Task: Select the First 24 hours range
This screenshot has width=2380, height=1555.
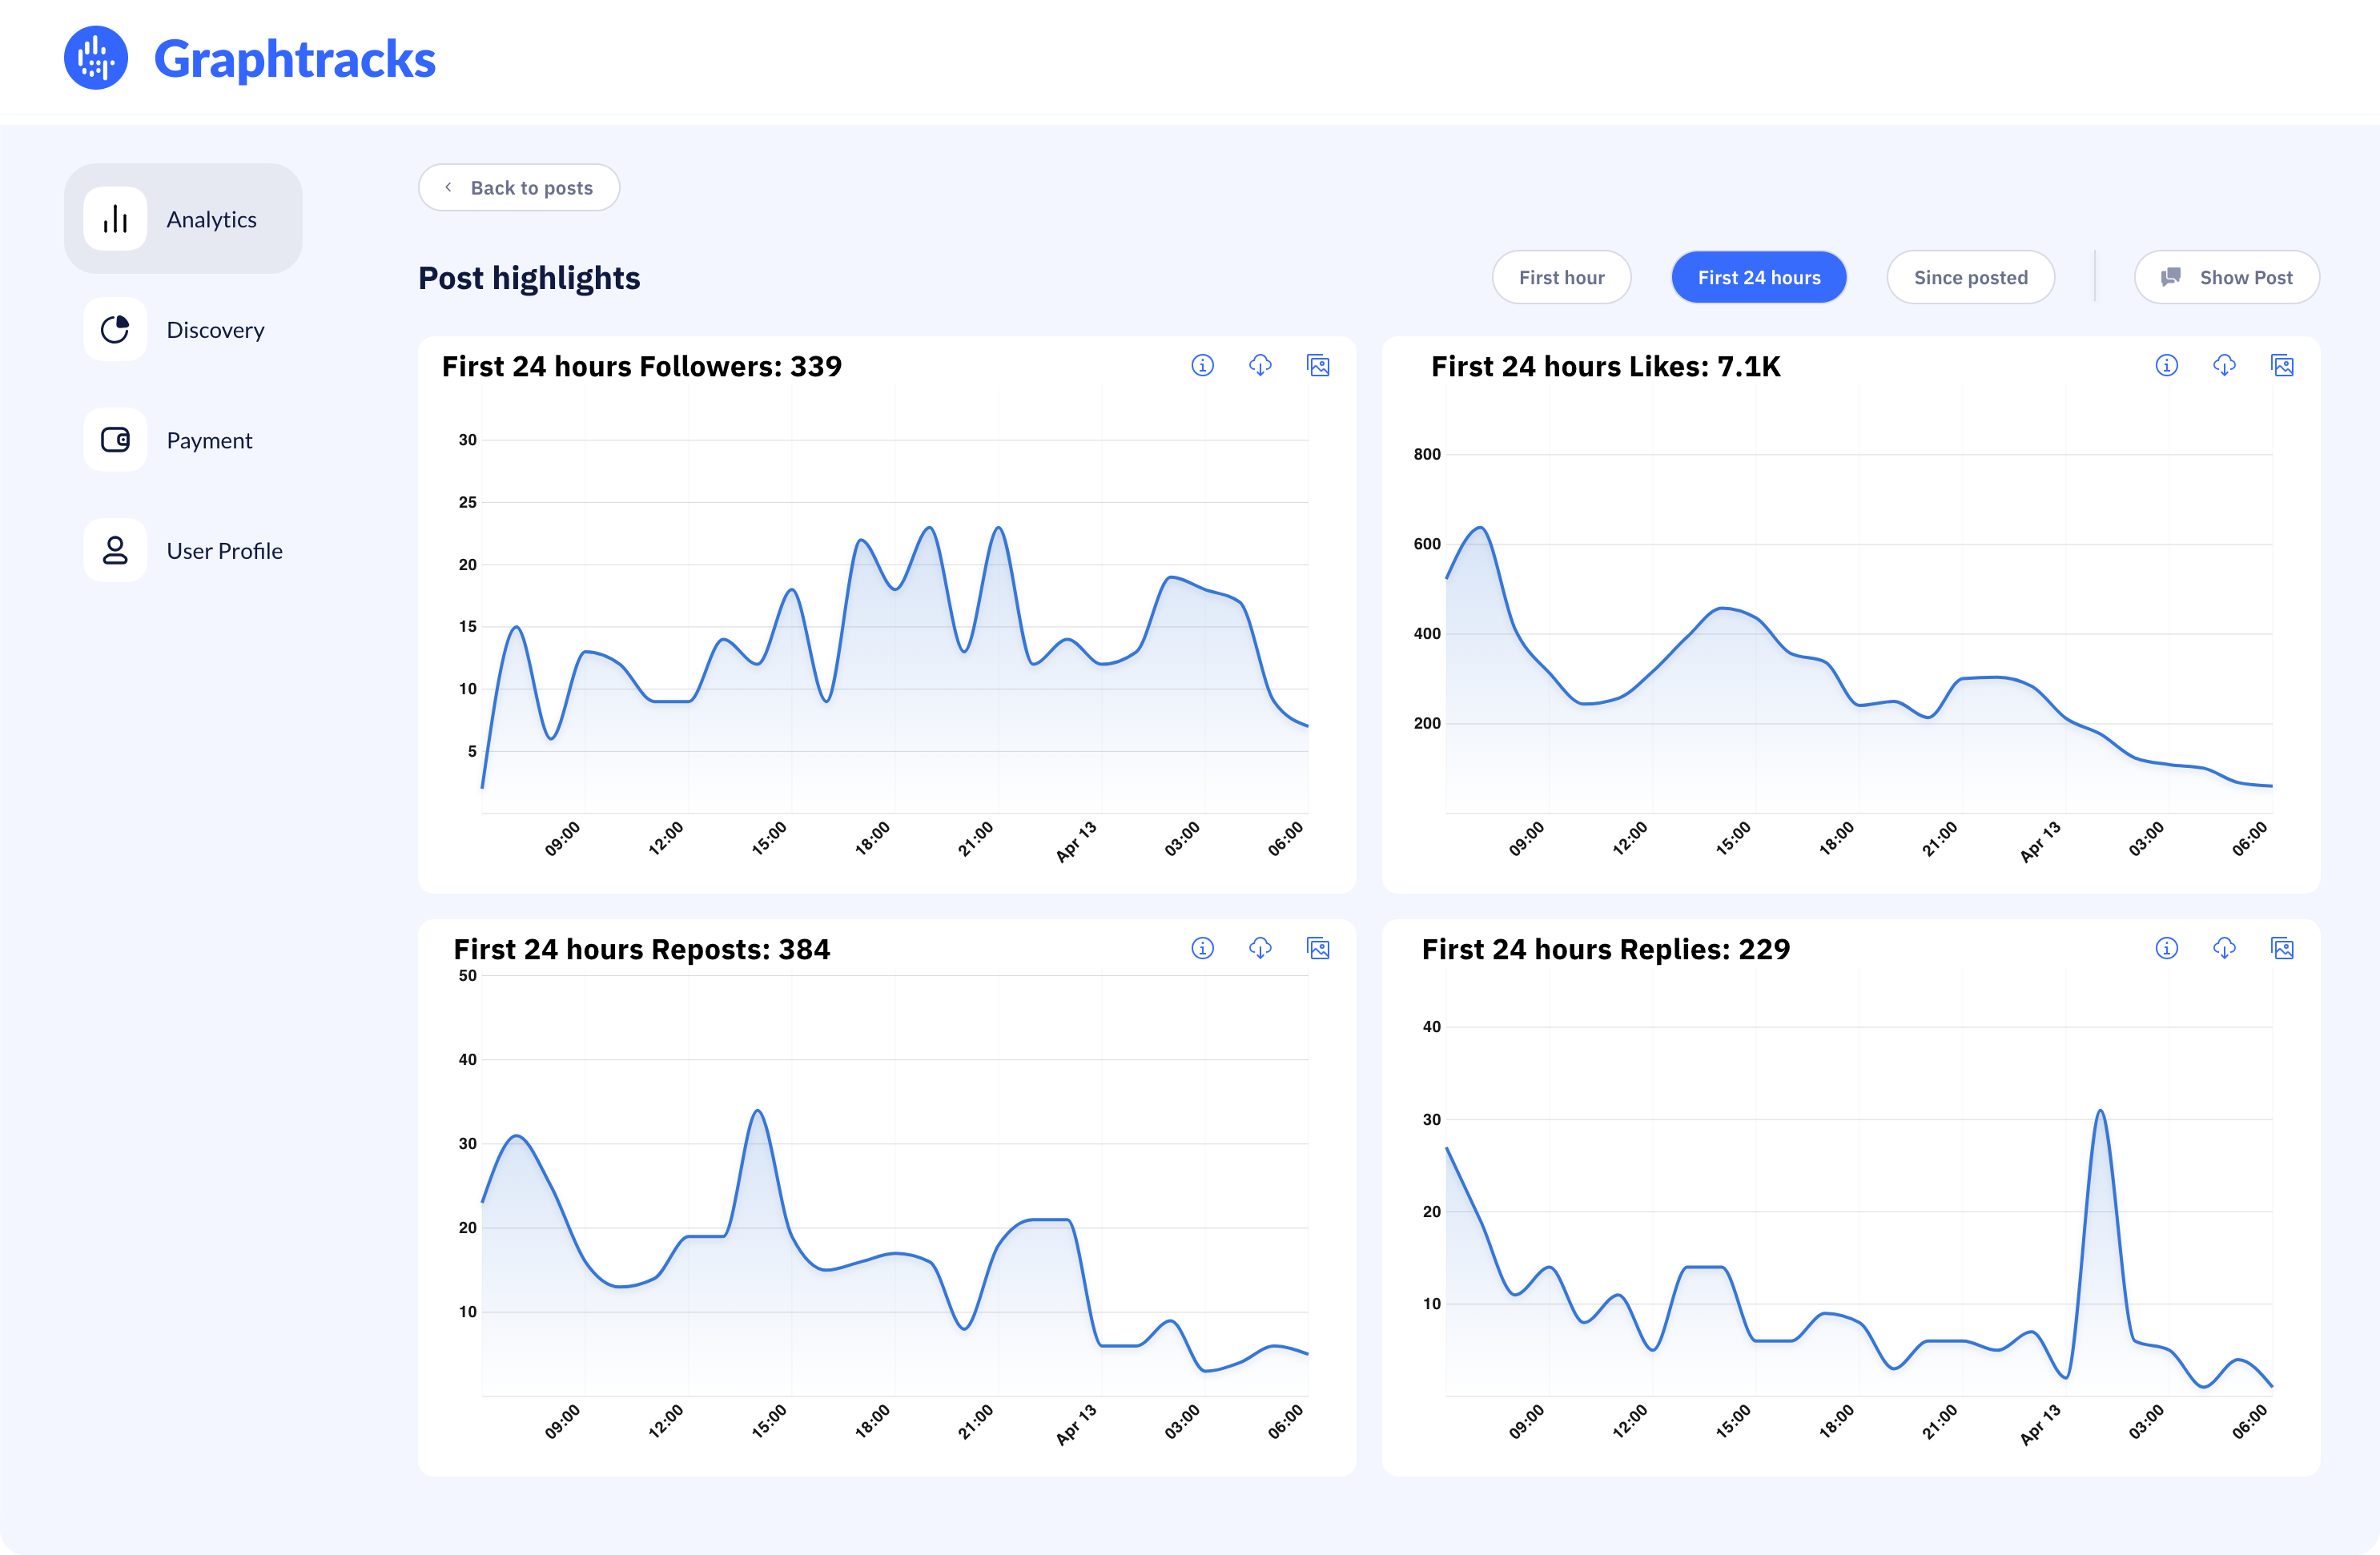Action: 1758,277
